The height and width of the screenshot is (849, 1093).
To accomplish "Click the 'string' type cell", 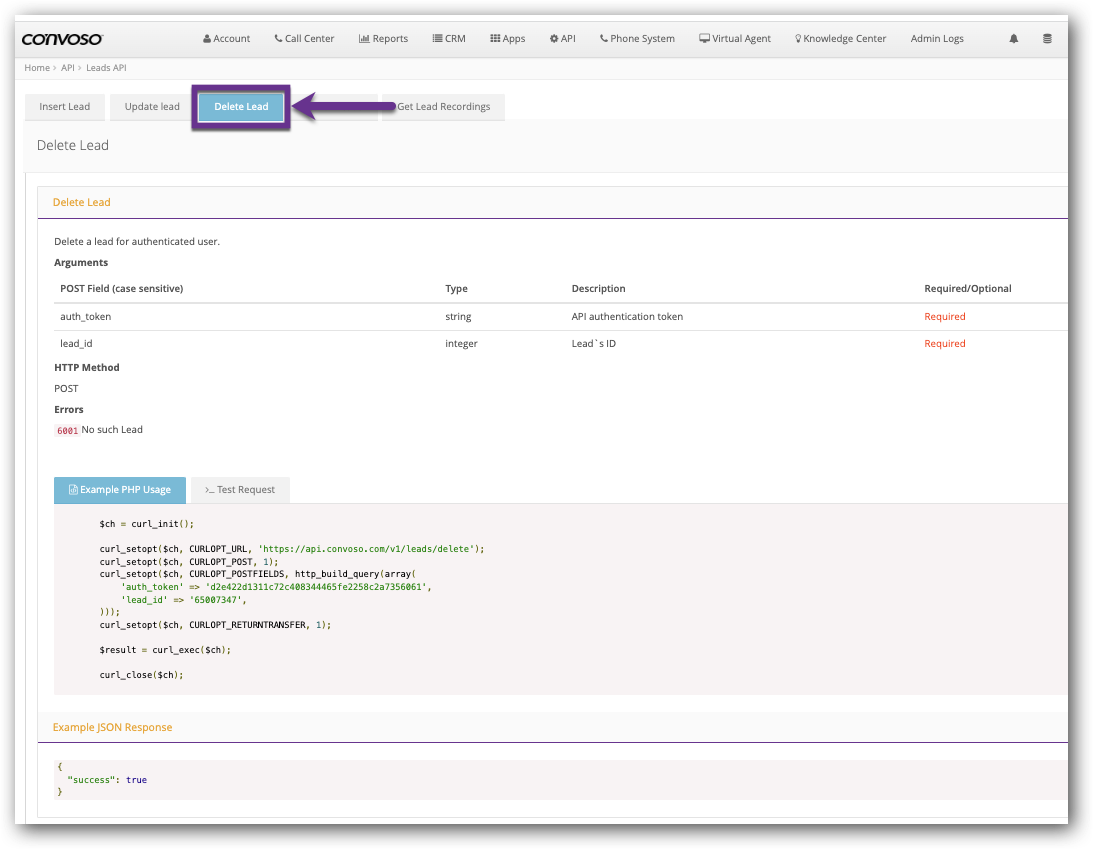I will coord(458,316).
